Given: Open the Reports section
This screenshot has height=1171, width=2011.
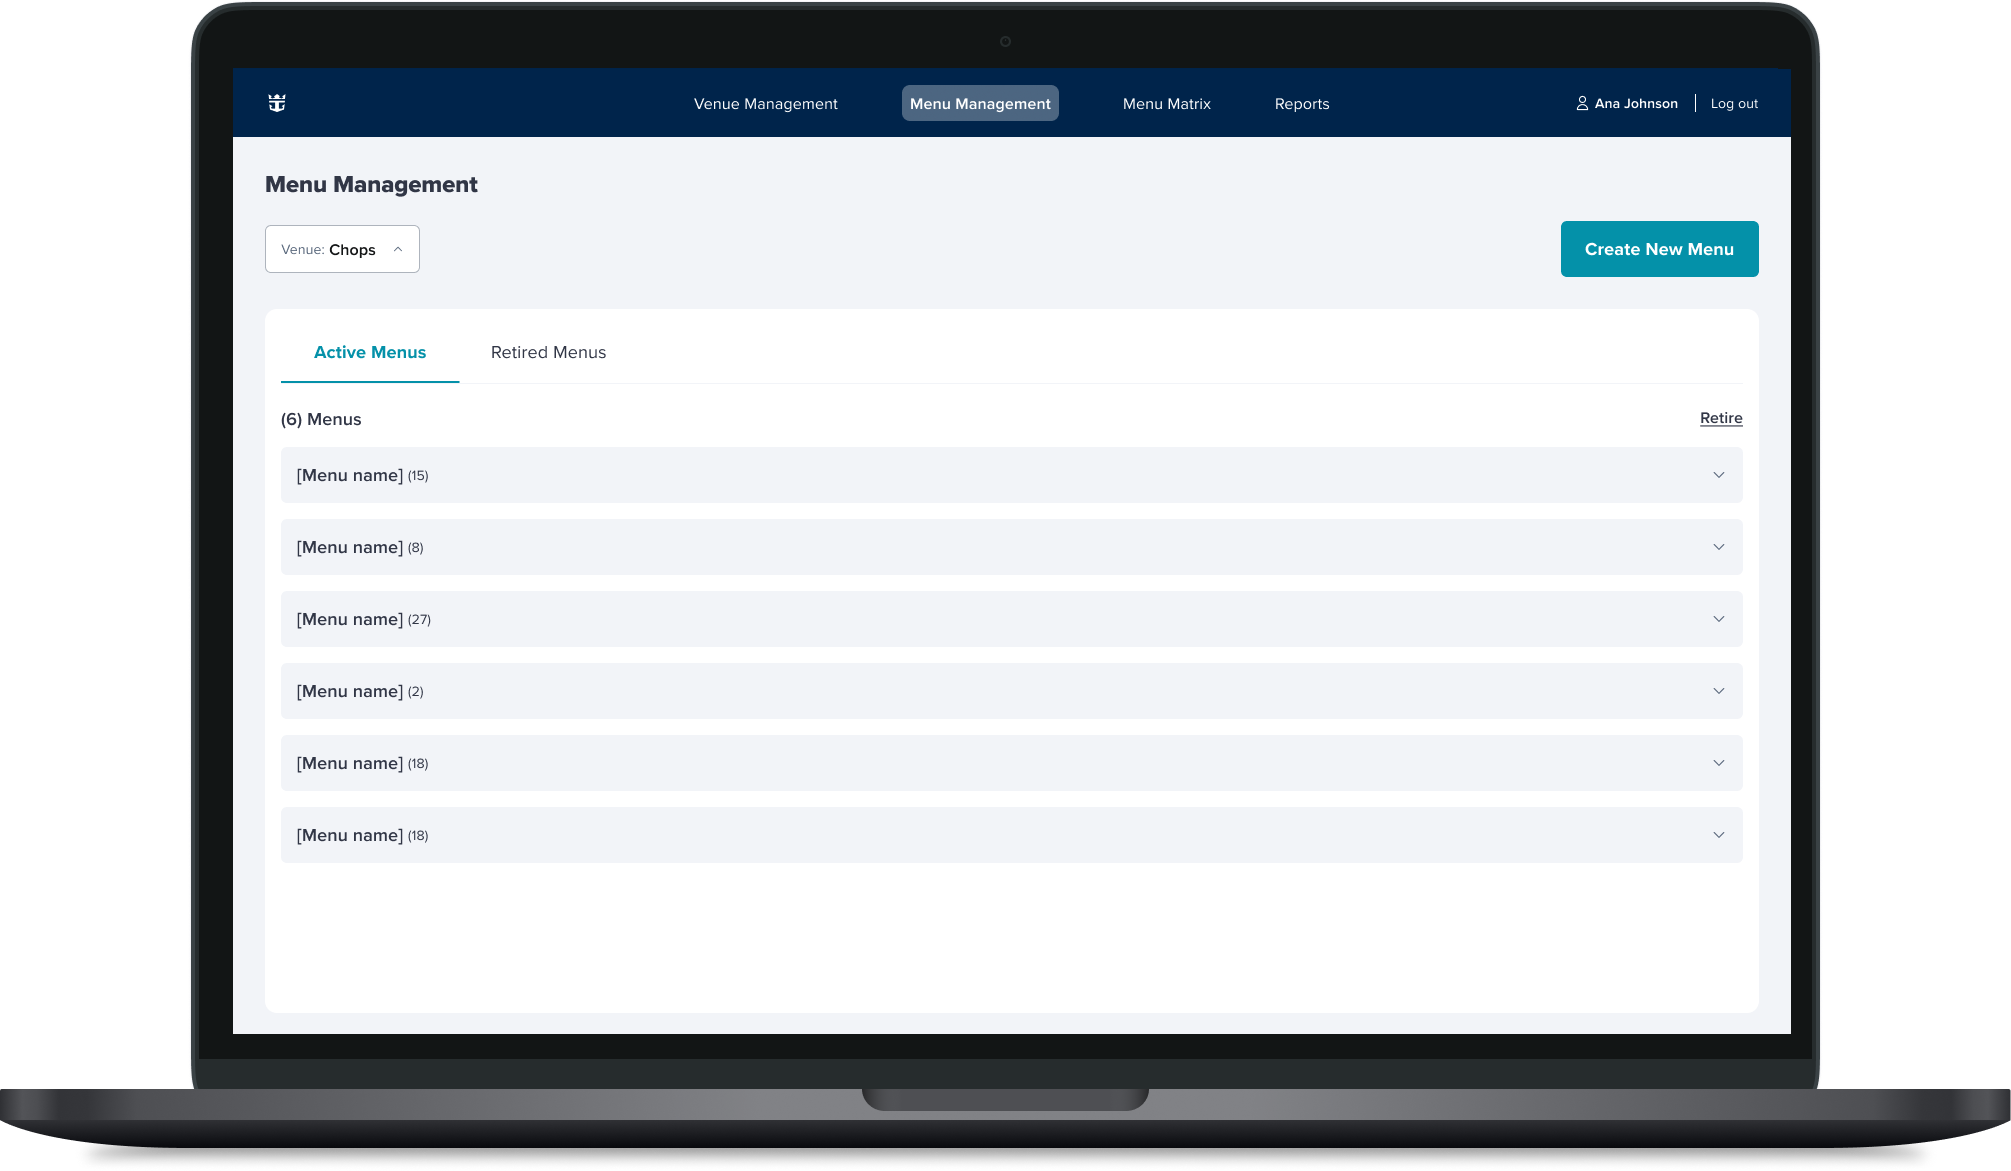Looking at the screenshot, I should coord(1301,104).
